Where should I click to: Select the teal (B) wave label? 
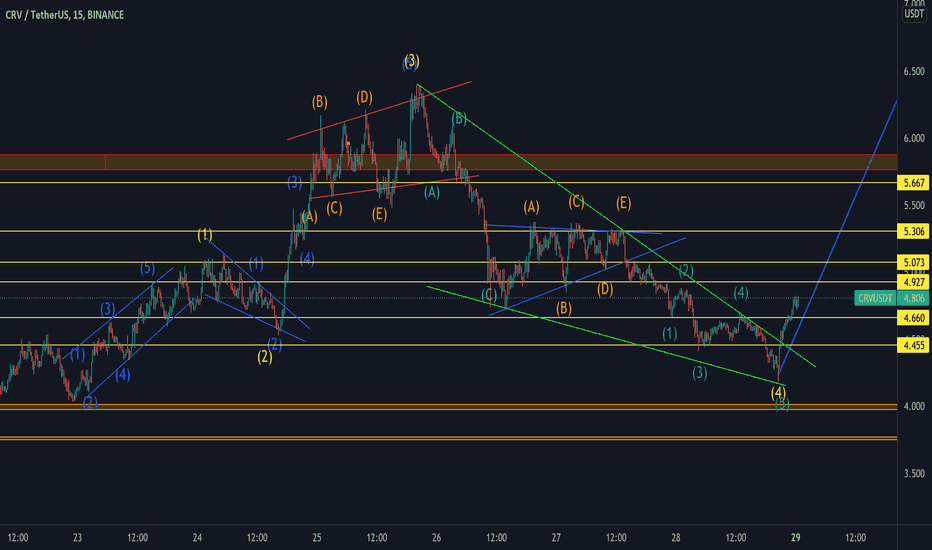(459, 118)
